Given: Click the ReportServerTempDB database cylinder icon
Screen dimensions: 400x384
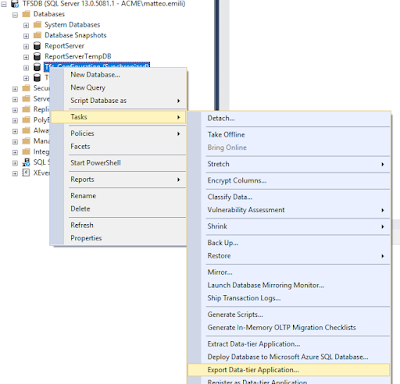Looking at the screenshot, I should click(37, 56).
